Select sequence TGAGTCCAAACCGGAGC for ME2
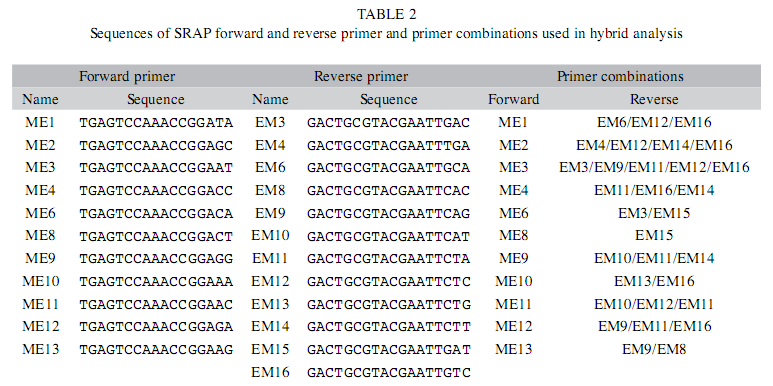This screenshot has height=386, width=773. (x=156, y=145)
